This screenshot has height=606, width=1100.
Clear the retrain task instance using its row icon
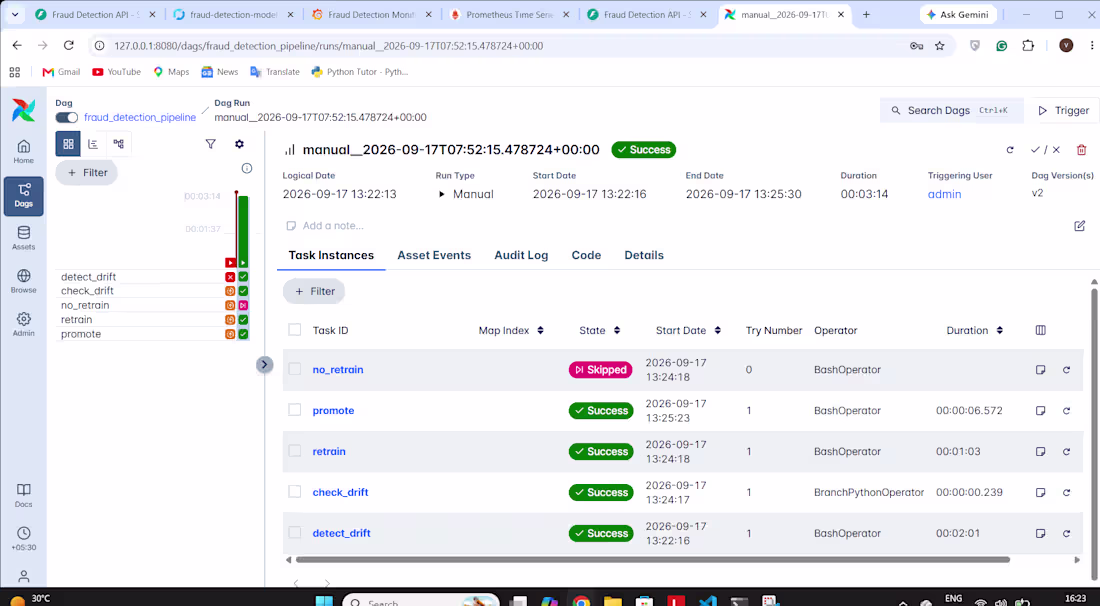(x=1066, y=452)
